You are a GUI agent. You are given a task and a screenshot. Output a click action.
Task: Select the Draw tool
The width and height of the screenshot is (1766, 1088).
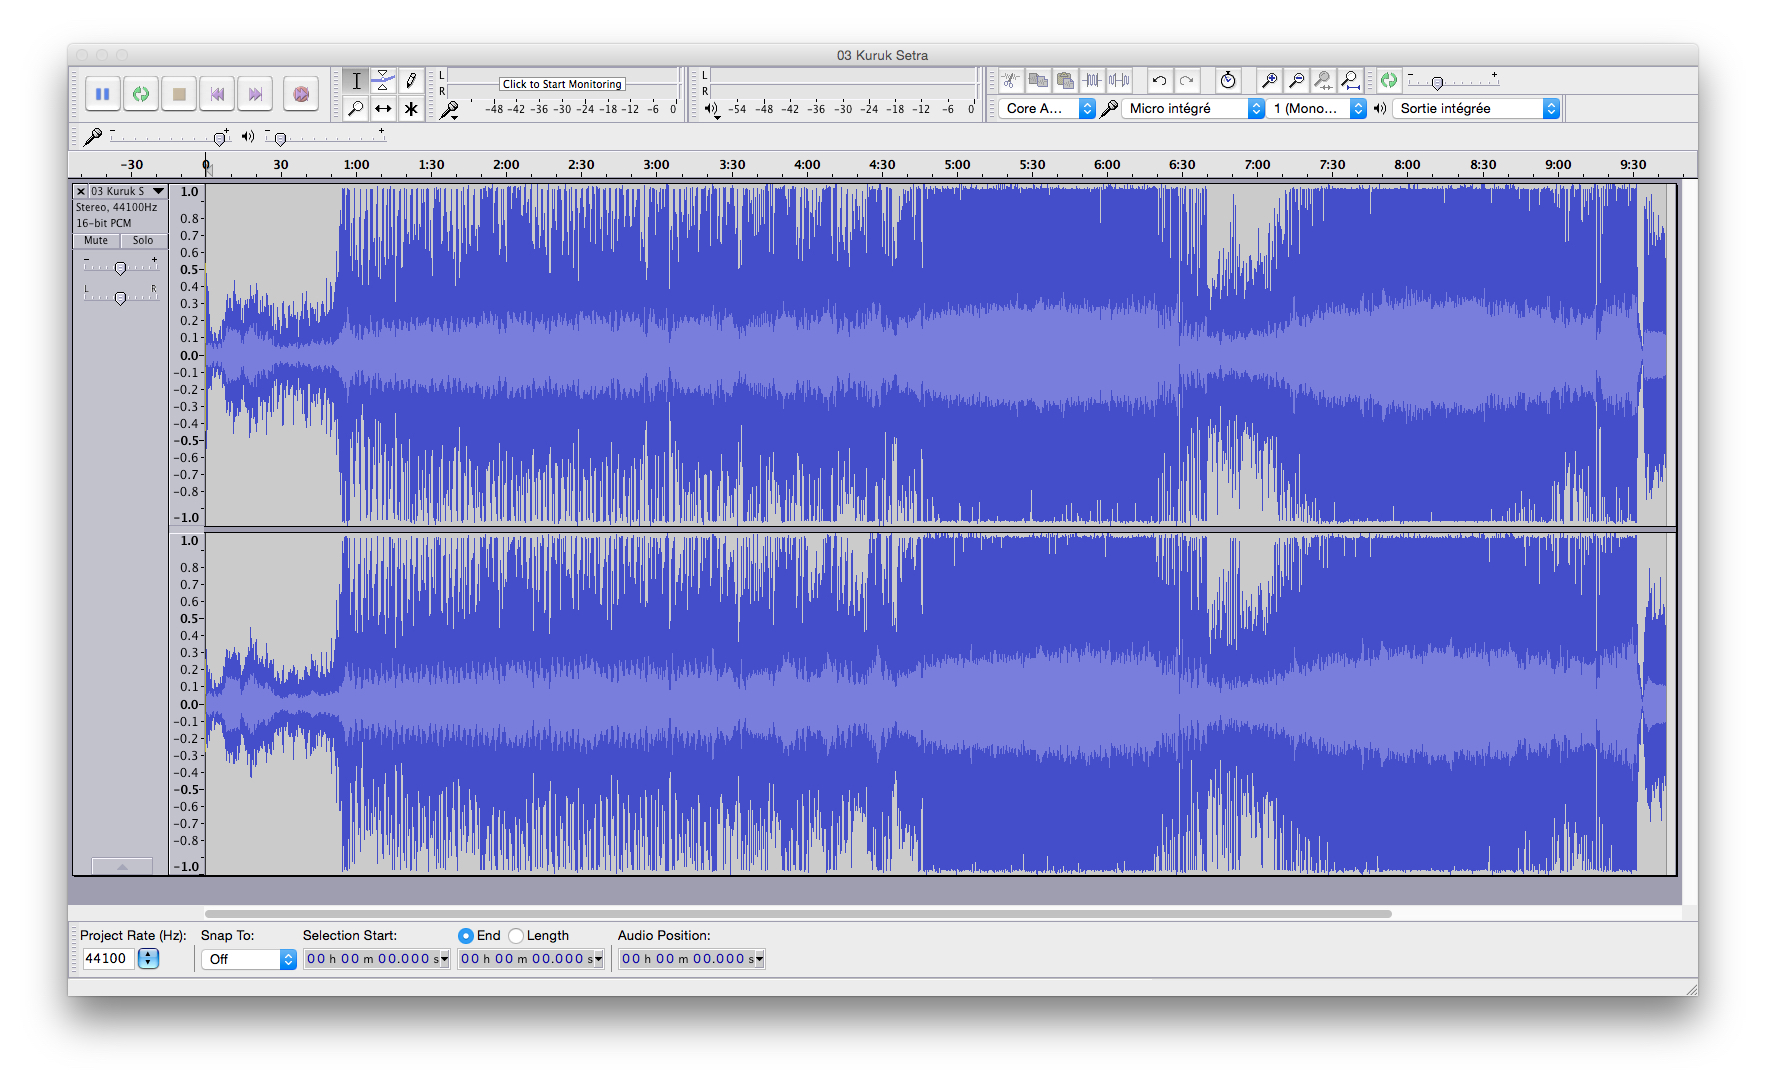coord(411,80)
